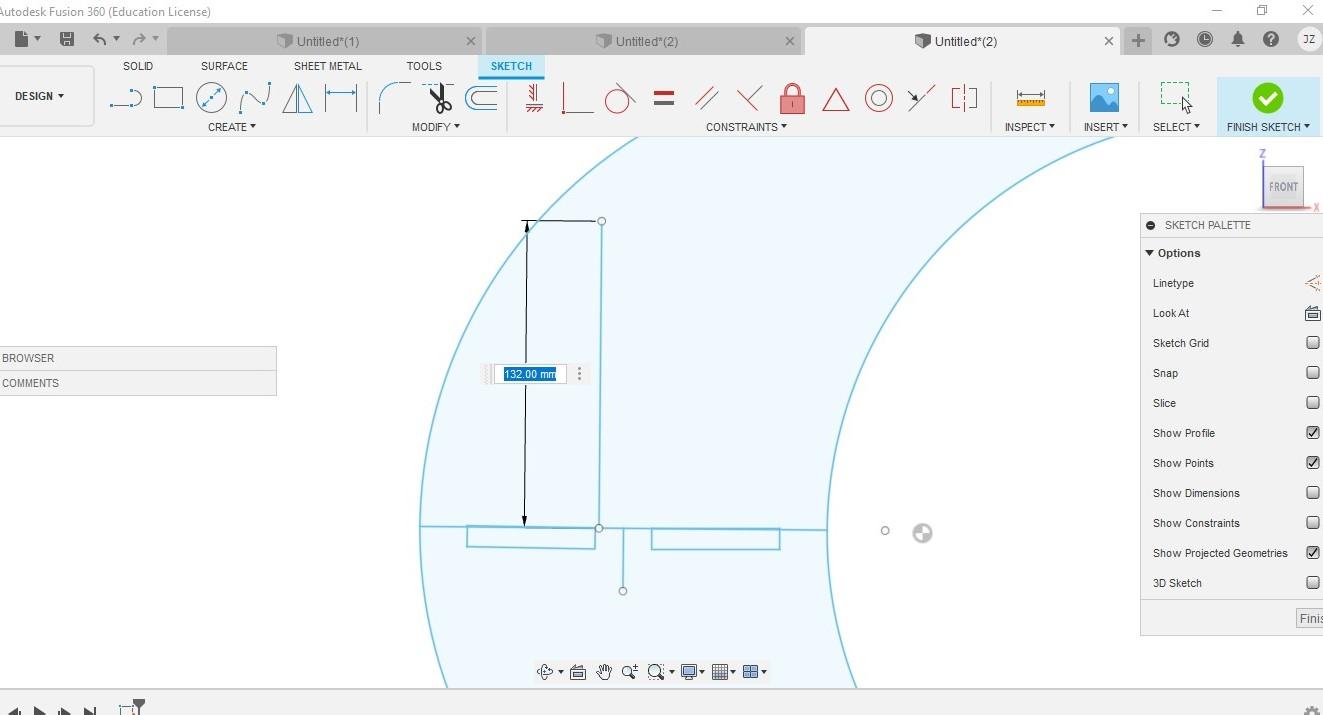Select the Offset tool in Modify

[x=481, y=98]
